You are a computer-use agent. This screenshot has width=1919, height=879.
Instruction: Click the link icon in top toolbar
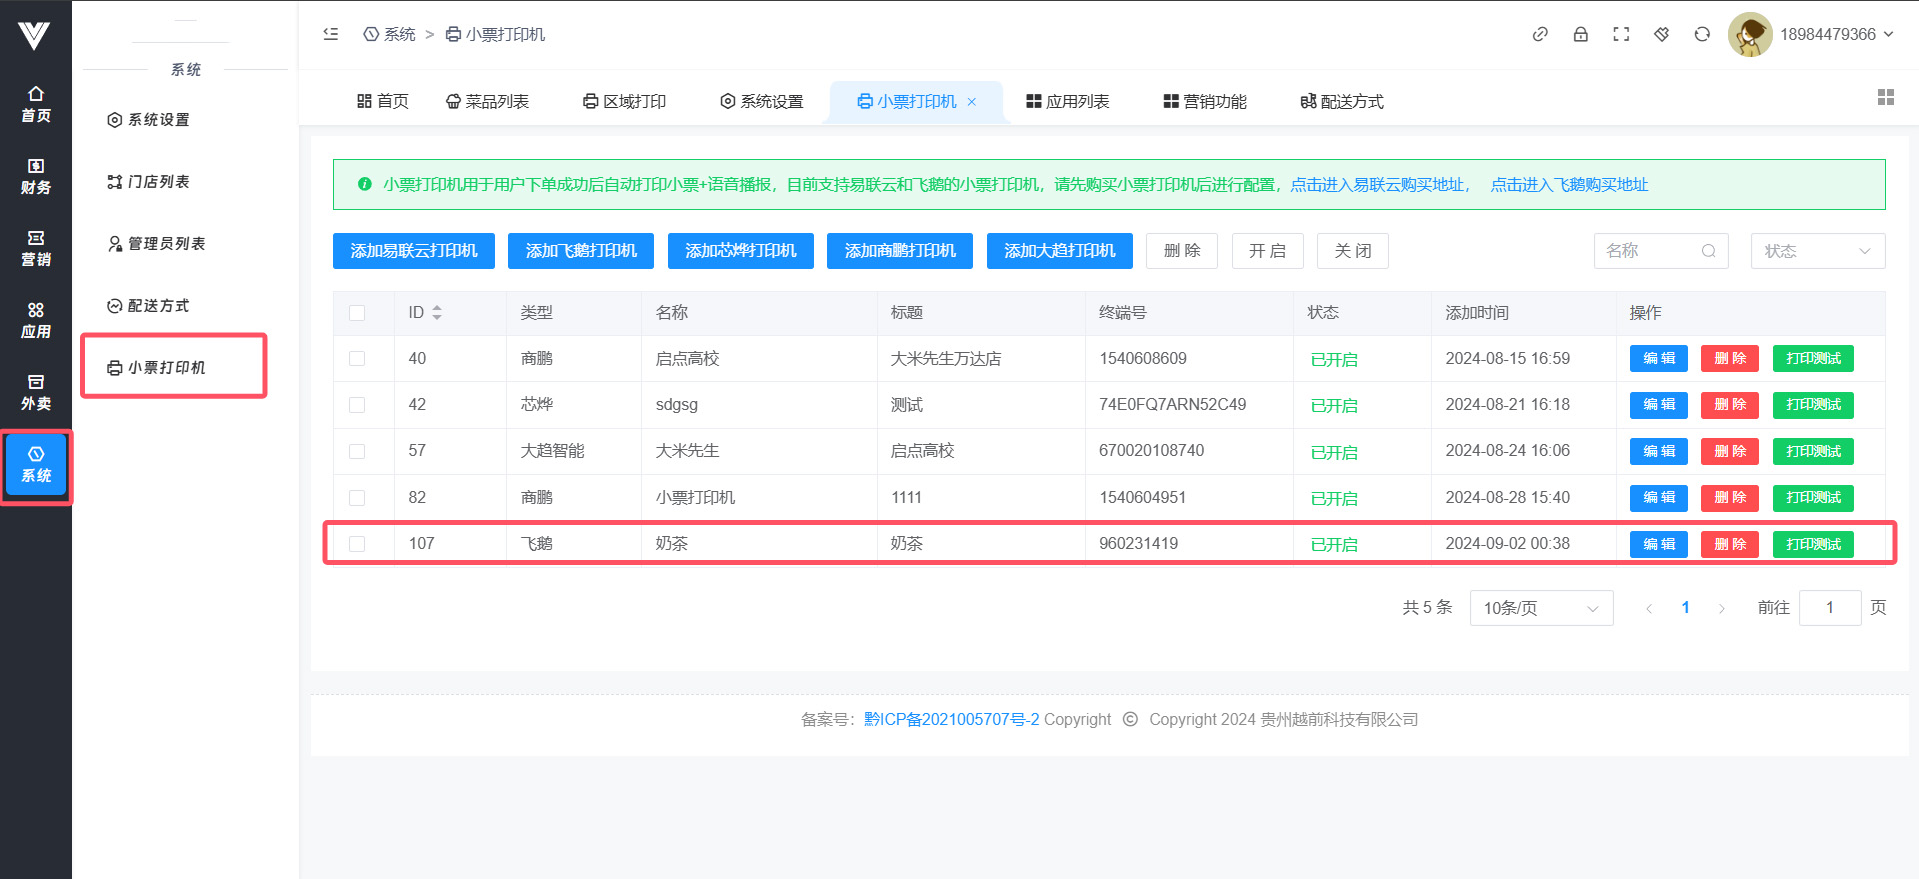[x=1540, y=34]
